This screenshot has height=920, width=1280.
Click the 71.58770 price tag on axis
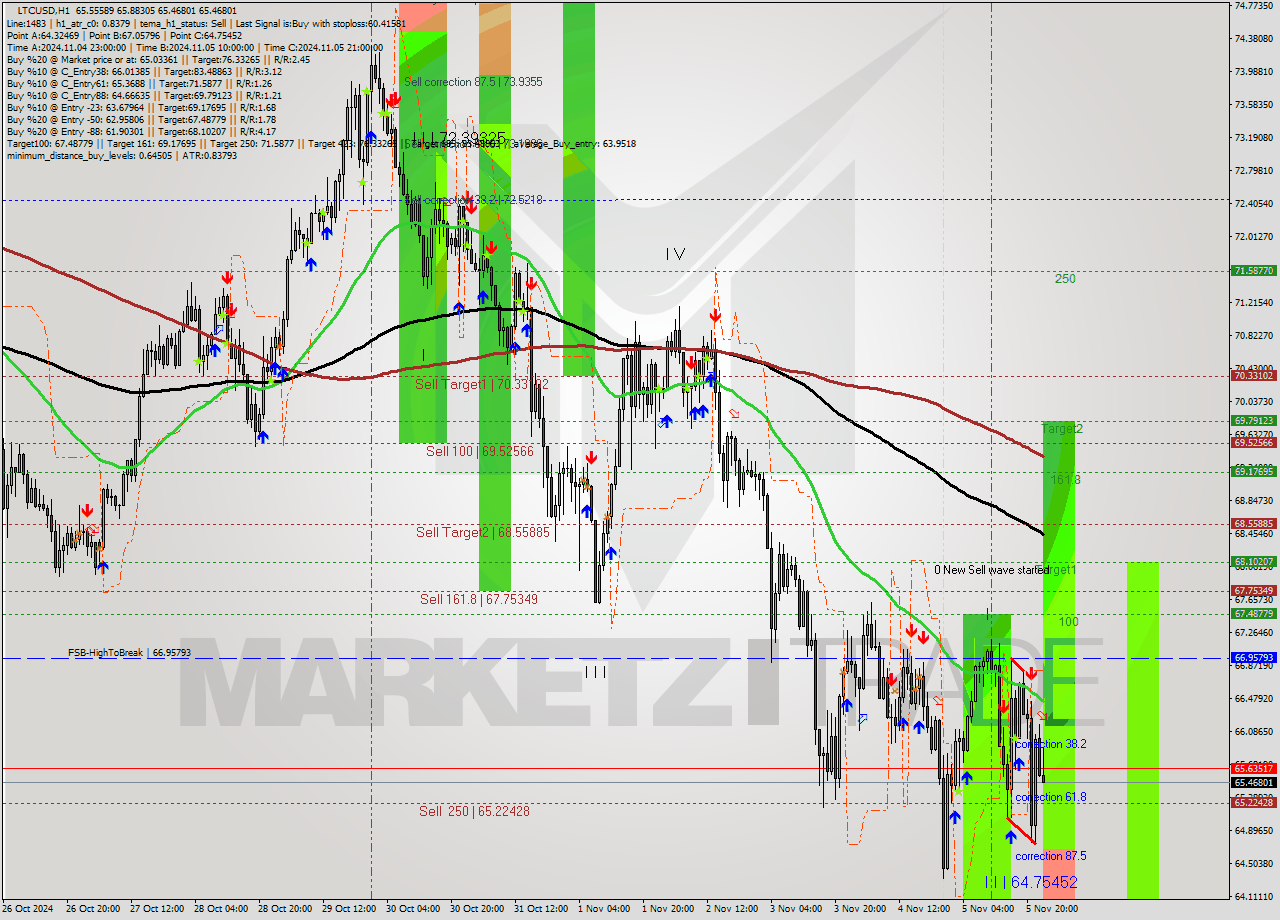pos(1253,271)
